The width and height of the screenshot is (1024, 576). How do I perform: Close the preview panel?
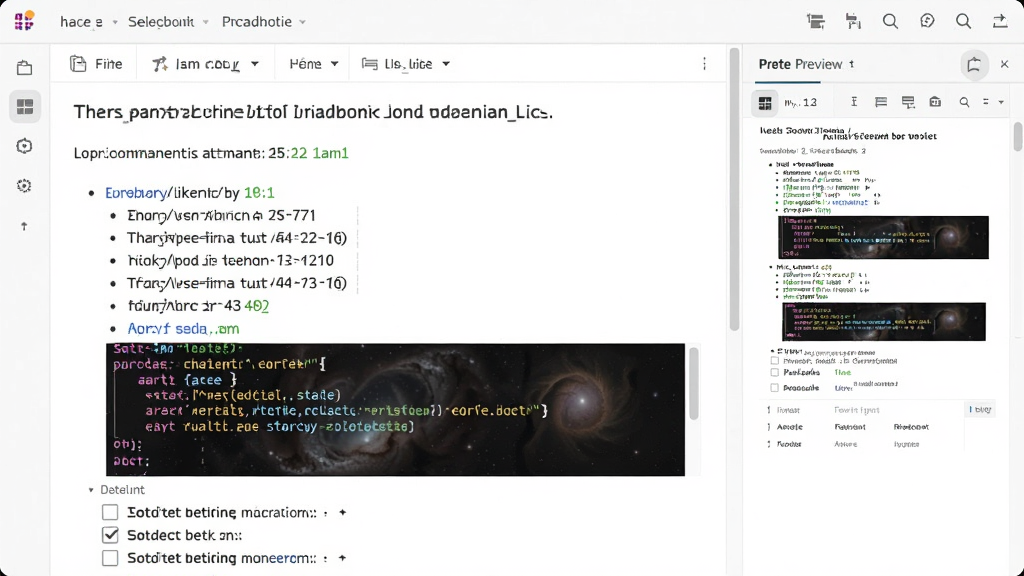(x=1004, y=64)
